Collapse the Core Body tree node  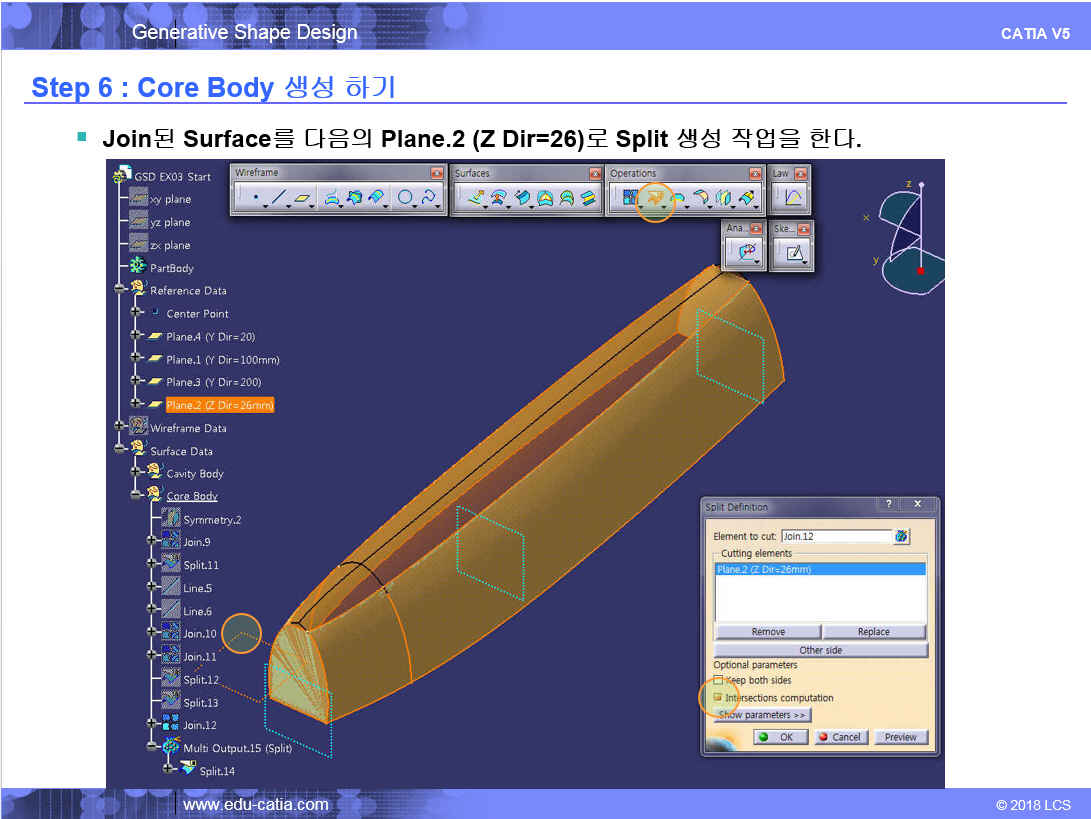coord(137,496)
